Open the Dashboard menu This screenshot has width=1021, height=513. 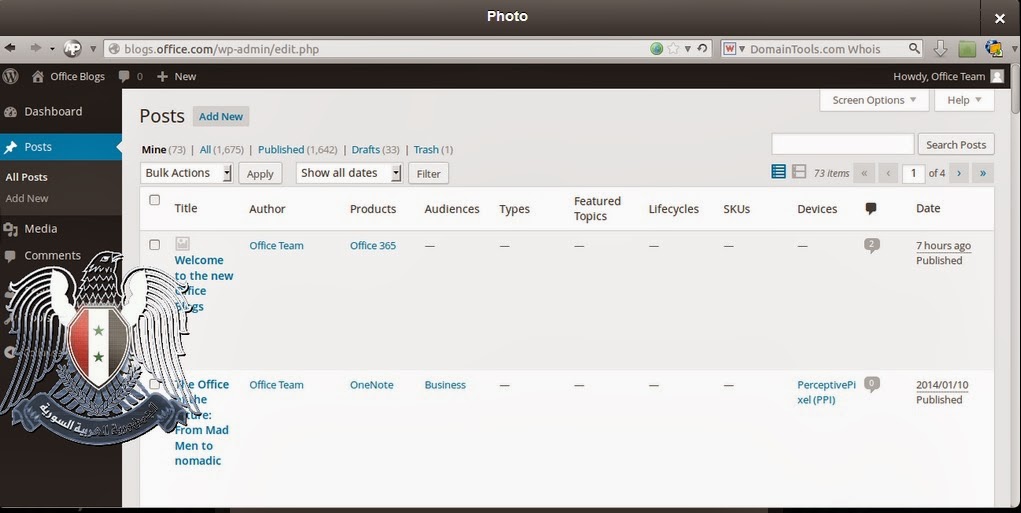53,111
